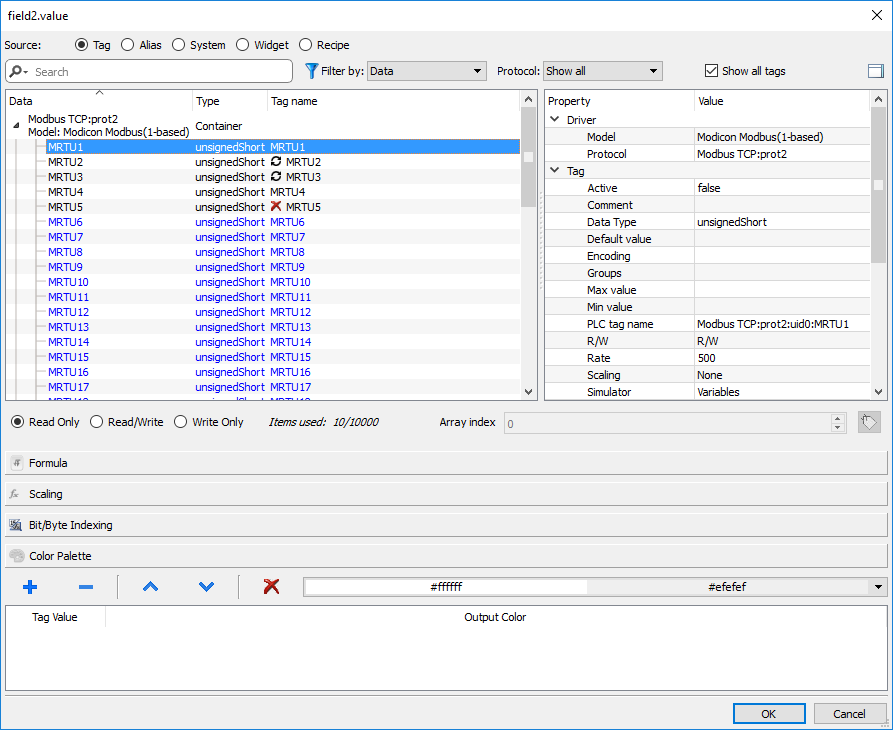Click the Bit/Byte Indexing icon
This screenshot has width=893, height=730.
point(16,525)
